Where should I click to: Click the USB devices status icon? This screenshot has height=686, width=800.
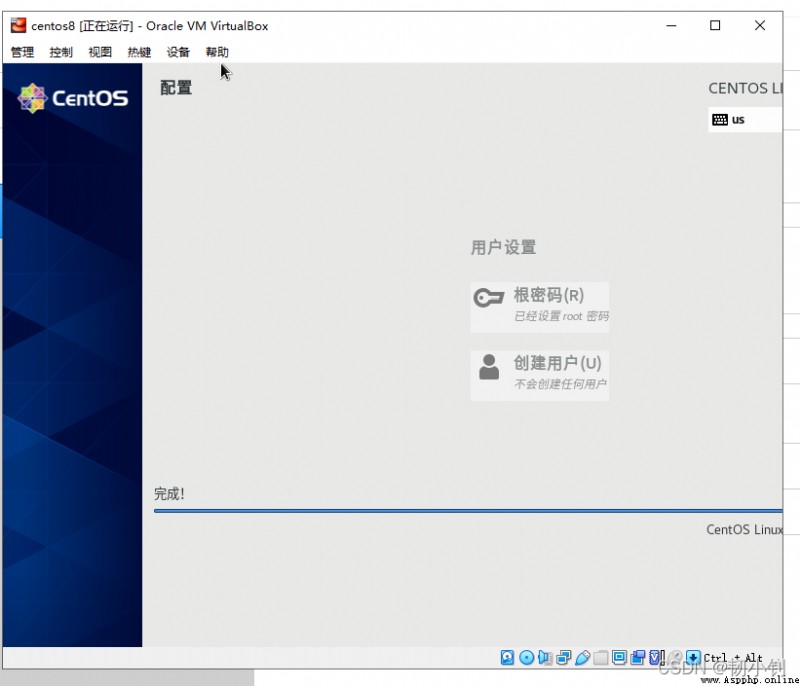click(x=583, y=657)
